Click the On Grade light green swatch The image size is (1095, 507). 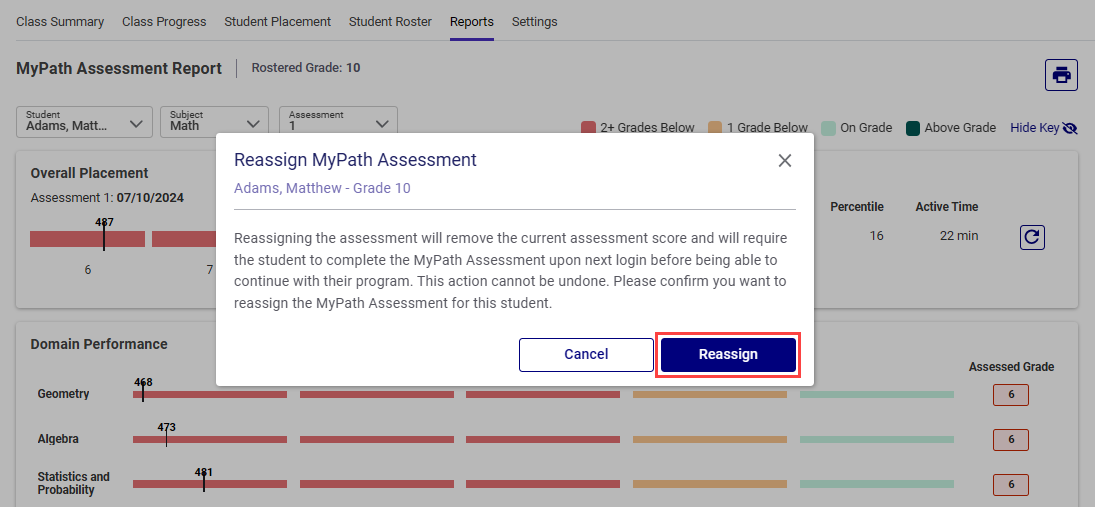point(828,128)
